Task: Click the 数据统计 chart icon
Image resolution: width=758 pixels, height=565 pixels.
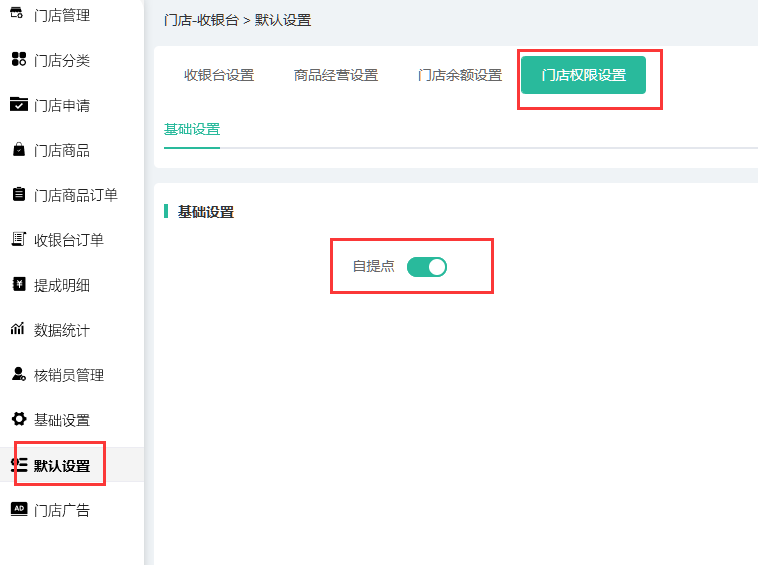Action: (17, 329)
